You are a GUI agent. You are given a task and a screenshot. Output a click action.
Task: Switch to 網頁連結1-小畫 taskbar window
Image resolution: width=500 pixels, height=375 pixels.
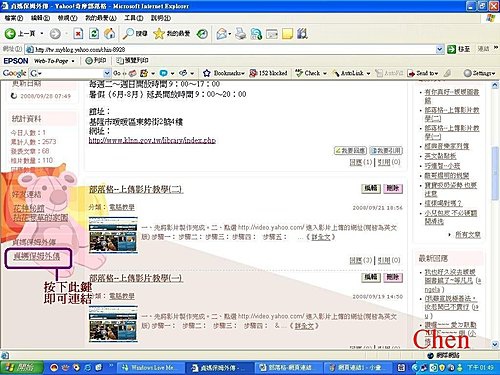[x=357, y=368]
